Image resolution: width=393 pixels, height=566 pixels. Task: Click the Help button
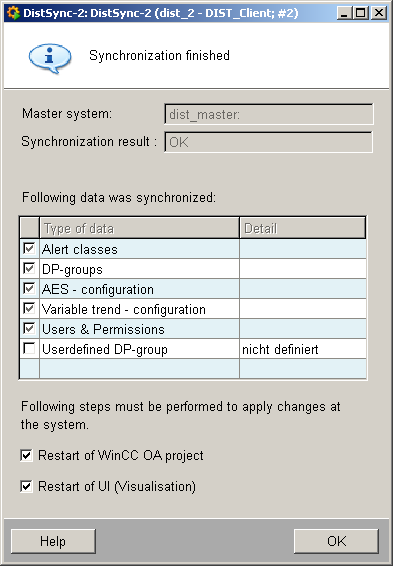53,541
